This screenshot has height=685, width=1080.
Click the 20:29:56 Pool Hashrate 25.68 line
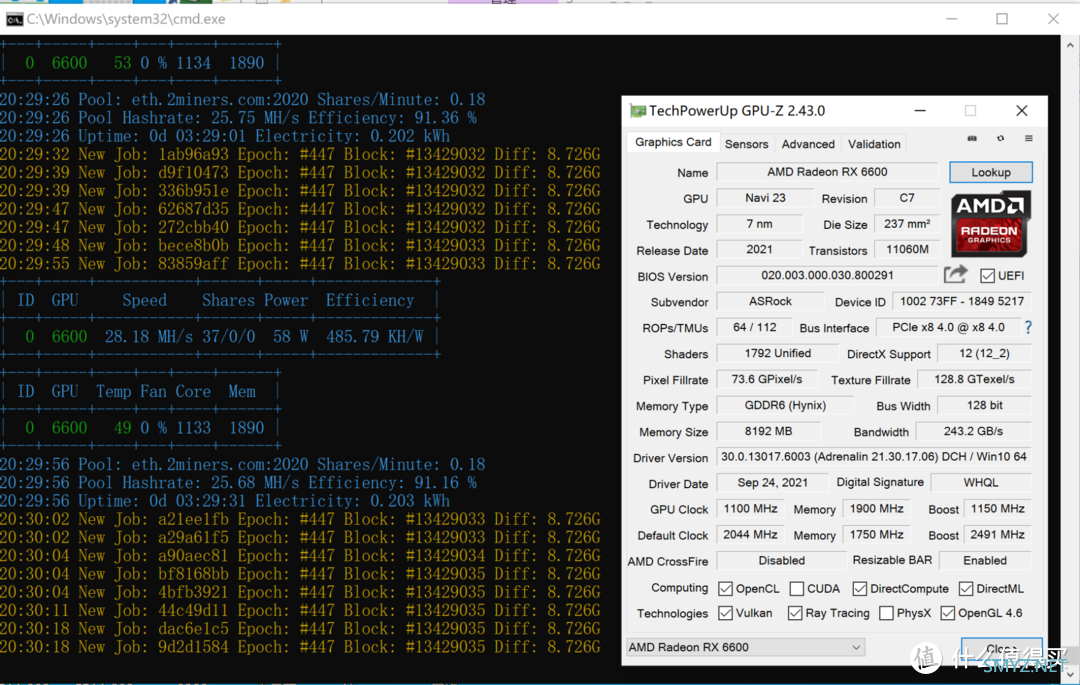click(238, 483)
